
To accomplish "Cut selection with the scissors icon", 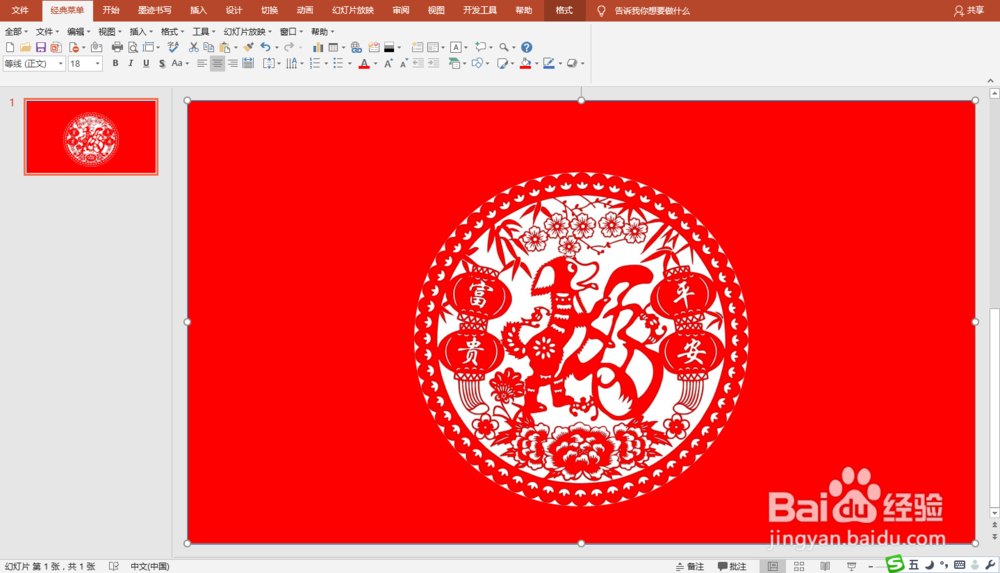I will tap(193, 47).
